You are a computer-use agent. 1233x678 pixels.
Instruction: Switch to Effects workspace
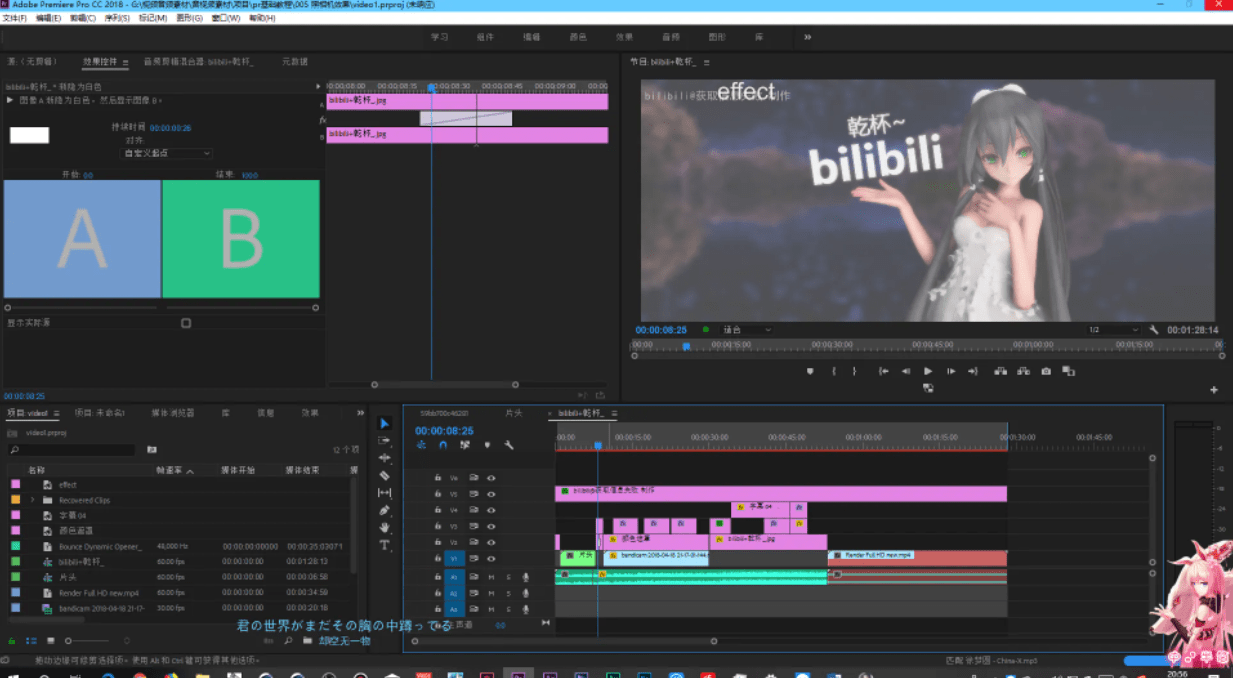pos(624,37)
